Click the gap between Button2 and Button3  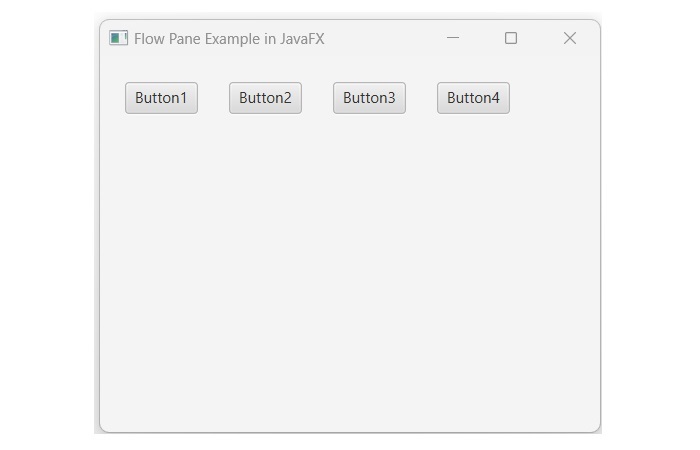click(317, 98)
